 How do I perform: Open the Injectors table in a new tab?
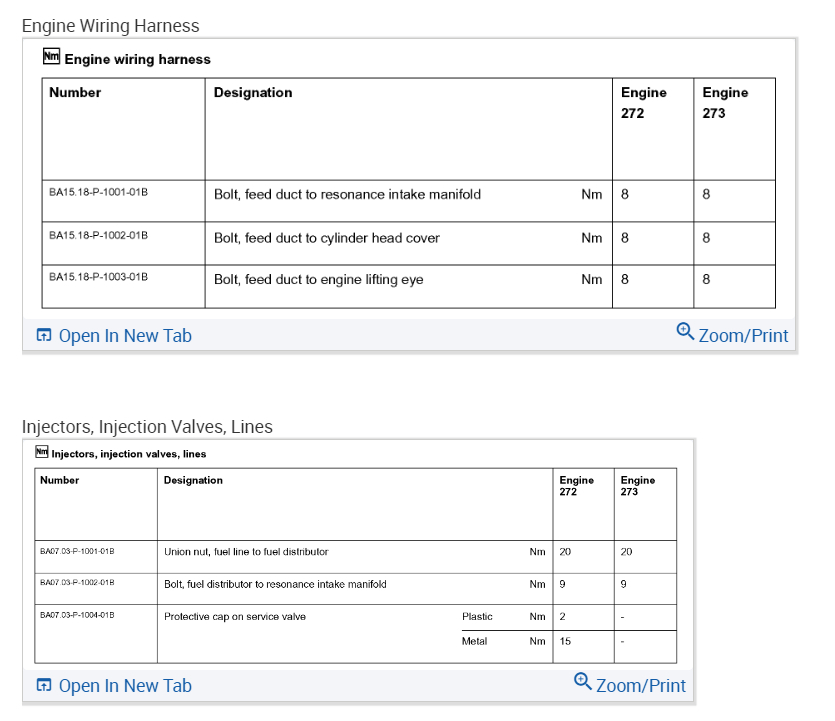tap(124, 686)
